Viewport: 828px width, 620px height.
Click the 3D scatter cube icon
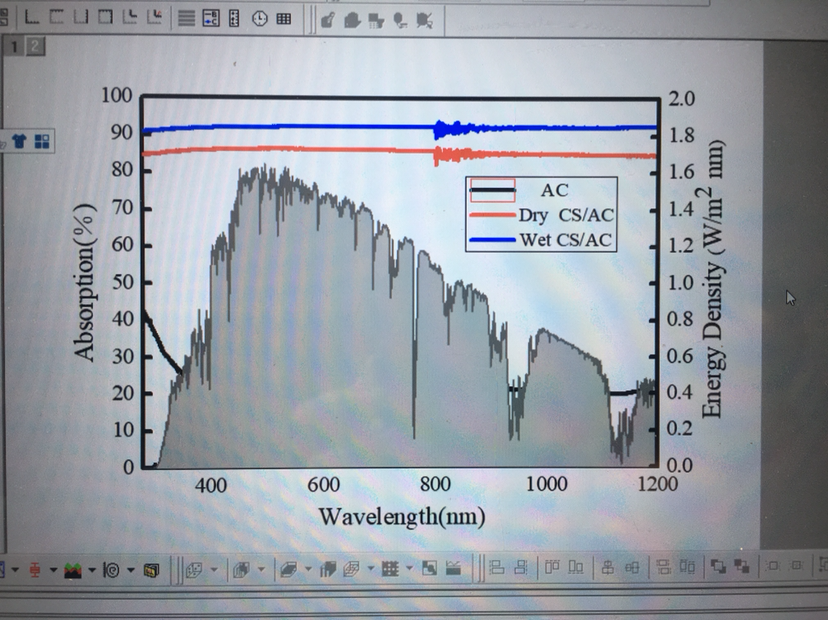coord(194,570)
